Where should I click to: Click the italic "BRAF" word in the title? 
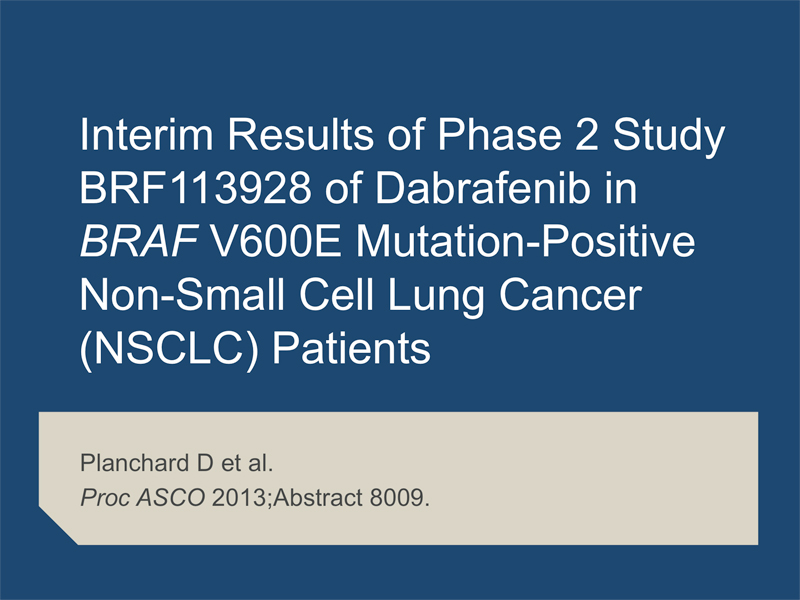click(139, 241)
